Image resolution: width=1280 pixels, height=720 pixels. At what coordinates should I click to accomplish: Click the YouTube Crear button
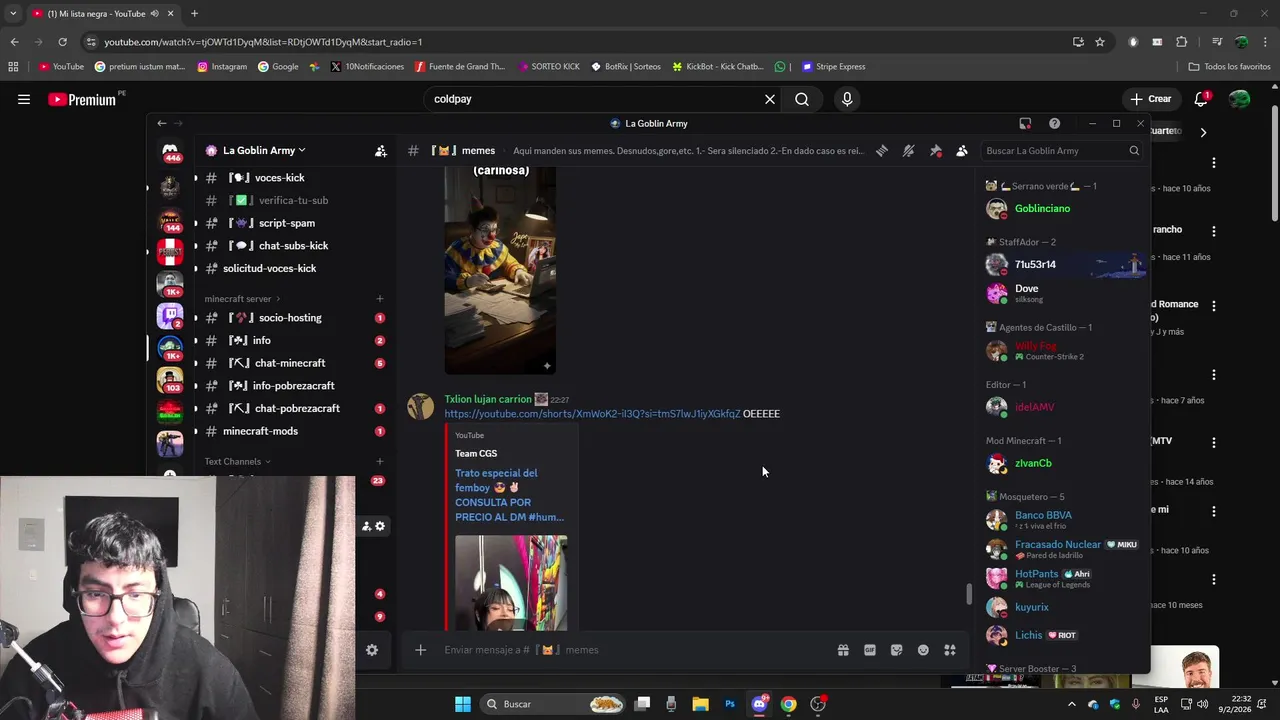click(x=1150, y=99)
